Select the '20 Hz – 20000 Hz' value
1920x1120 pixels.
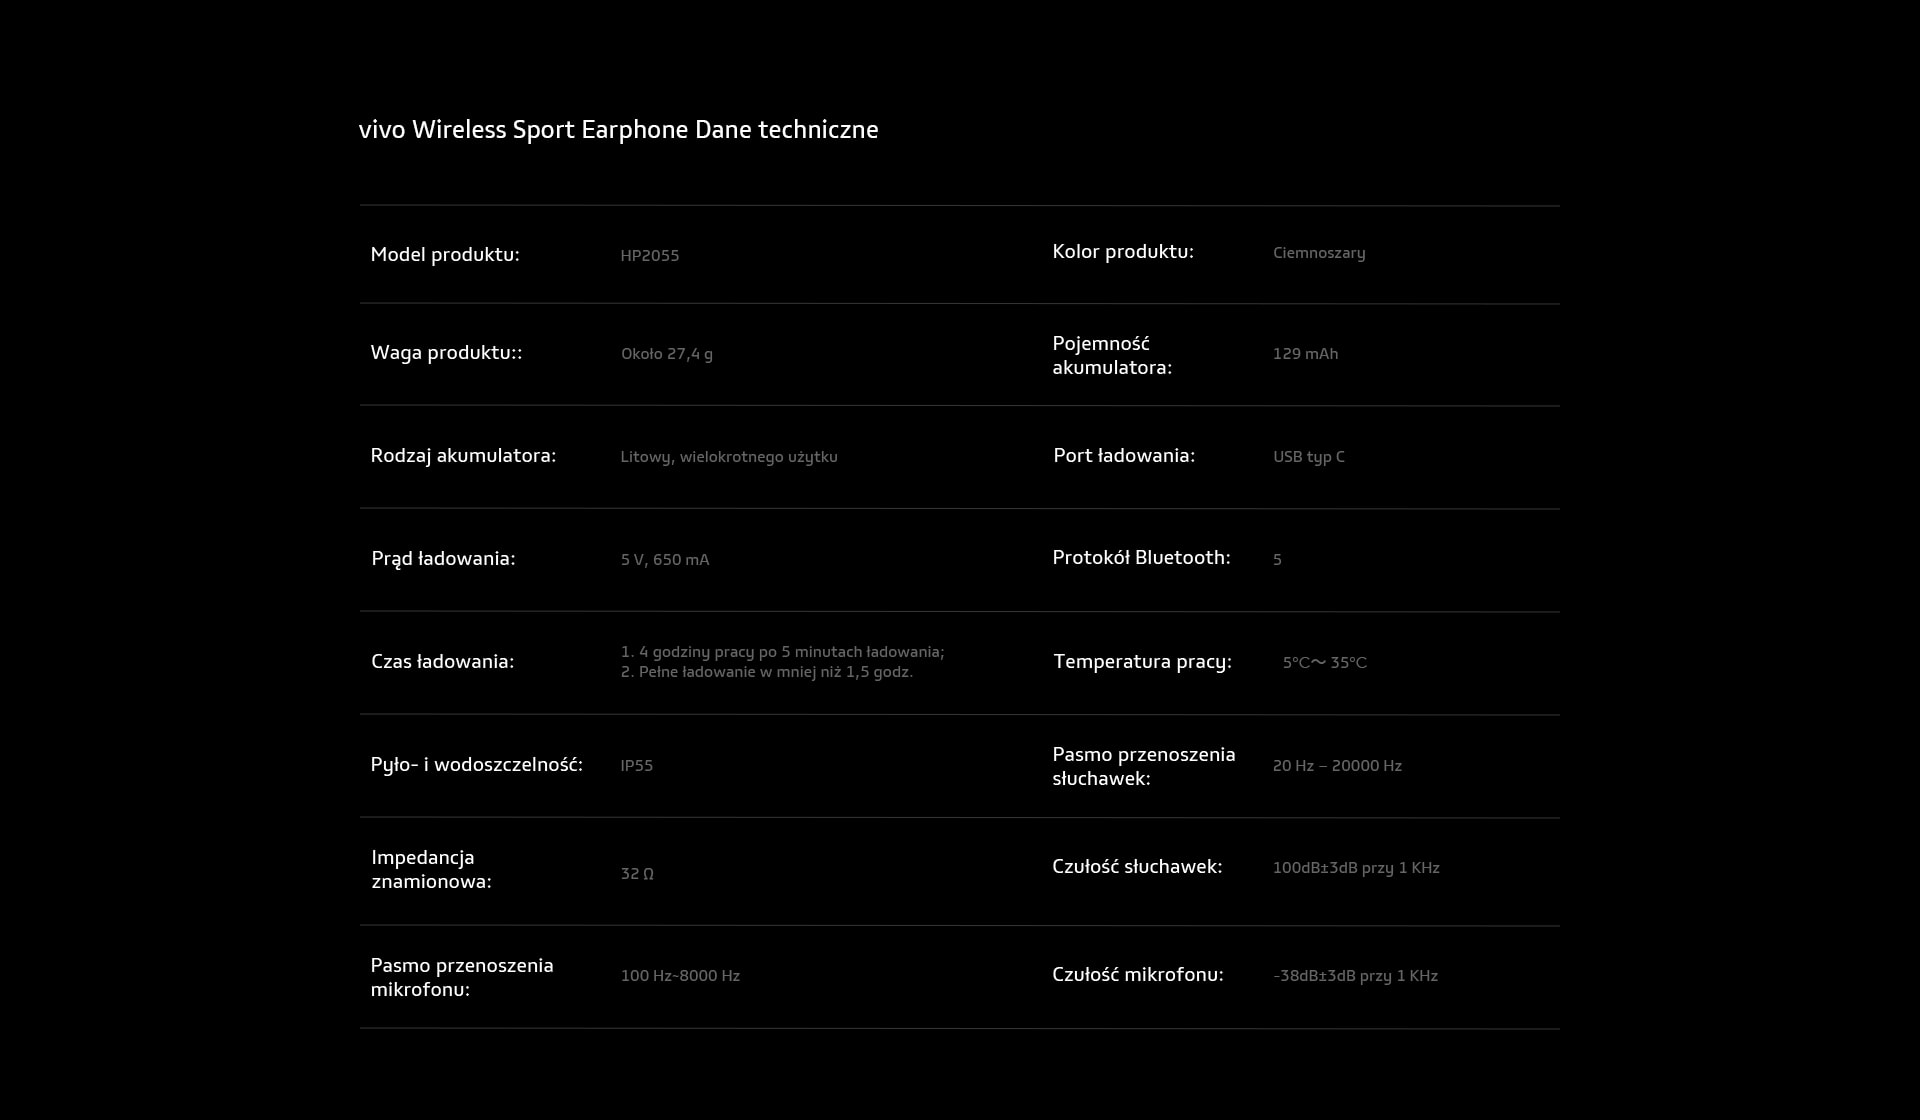click(x=1337, y=766)
